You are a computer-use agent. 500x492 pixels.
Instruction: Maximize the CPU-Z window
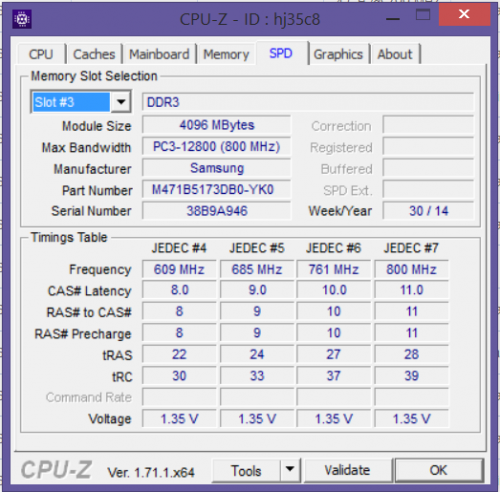click(x=423, y=15)
